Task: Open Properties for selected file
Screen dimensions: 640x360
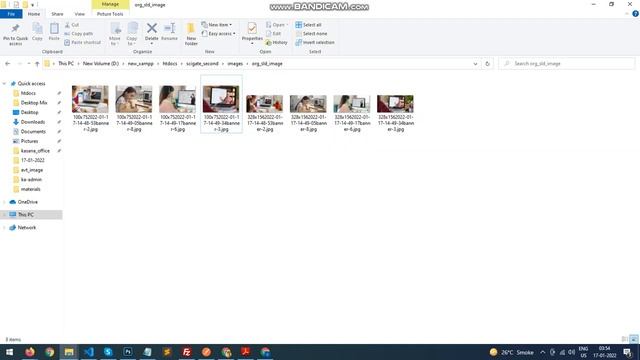Action: (252, 32)
